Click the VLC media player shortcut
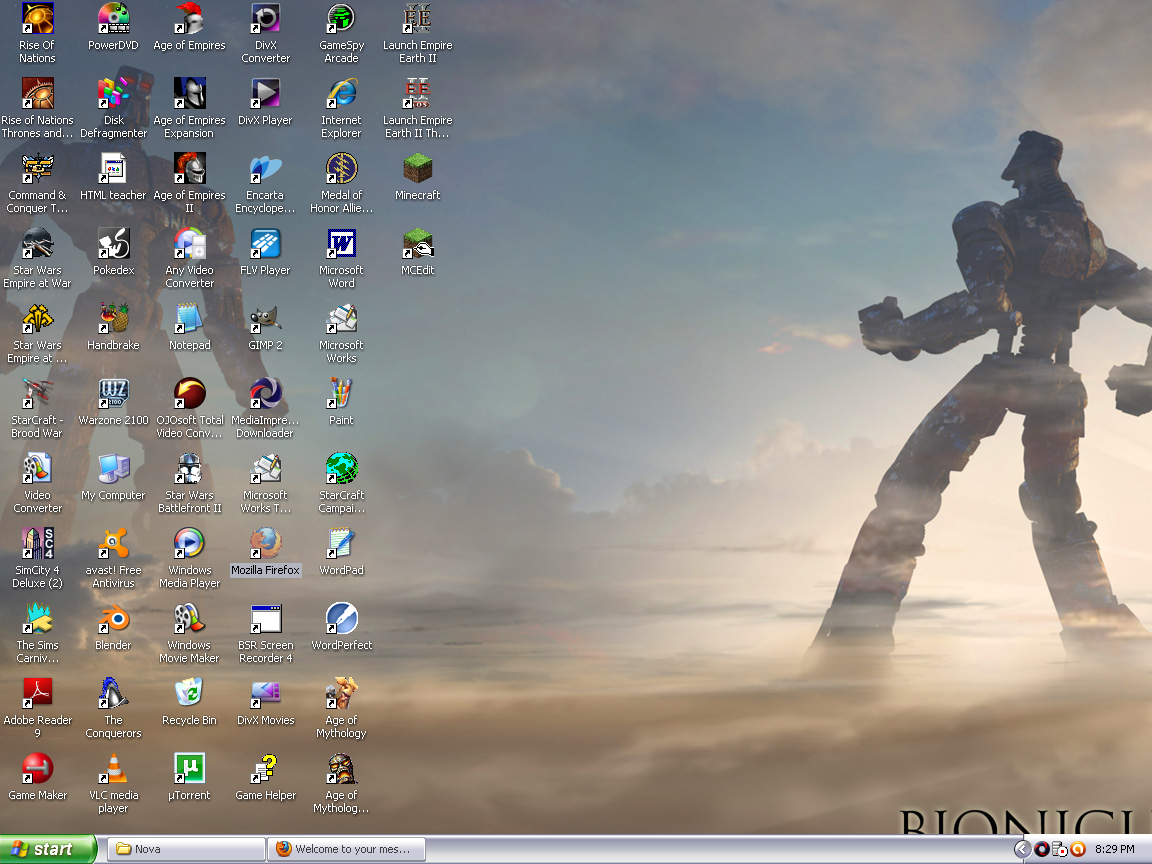The height and width of the screenshot is (864, 1152). coord(113,771)
